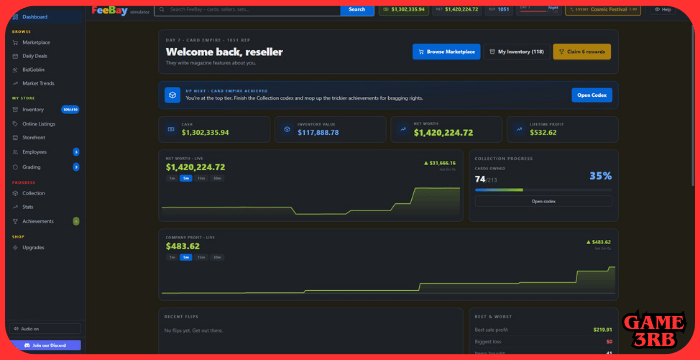This screenshot has width=700, height=360.
Task: Click the BidGoblin icon in sidebar
Action: coord(15,70)
